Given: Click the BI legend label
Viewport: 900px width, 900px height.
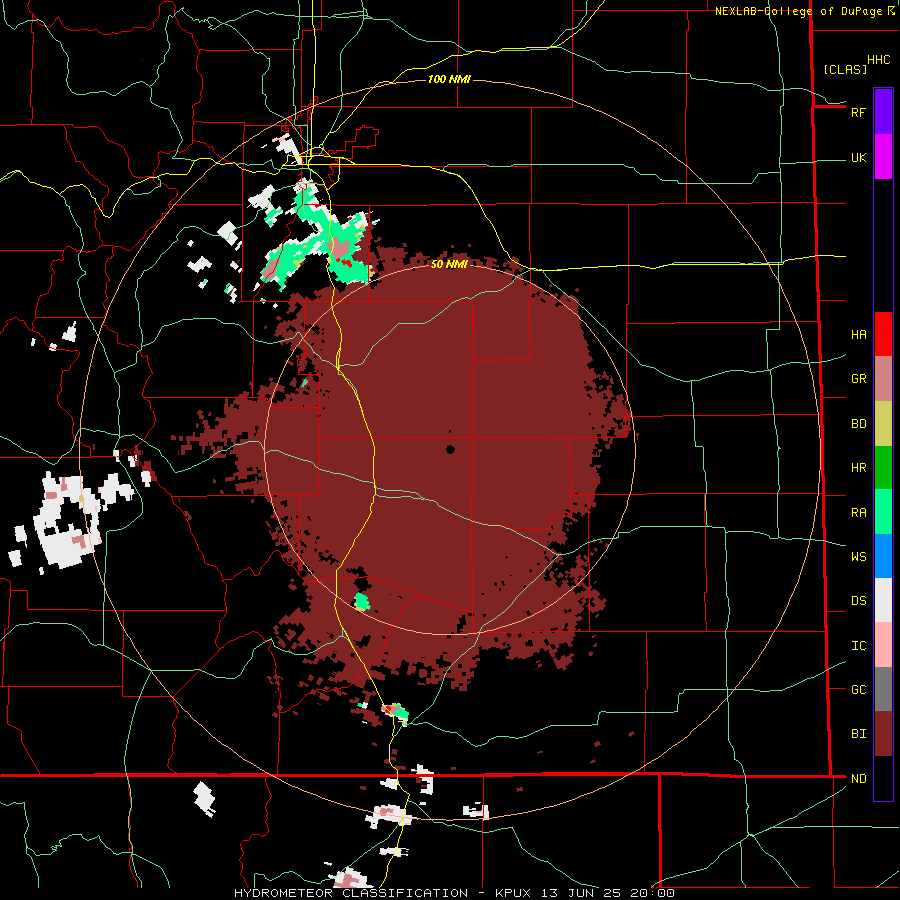Looking at the screenshot, I should point(858,734).
